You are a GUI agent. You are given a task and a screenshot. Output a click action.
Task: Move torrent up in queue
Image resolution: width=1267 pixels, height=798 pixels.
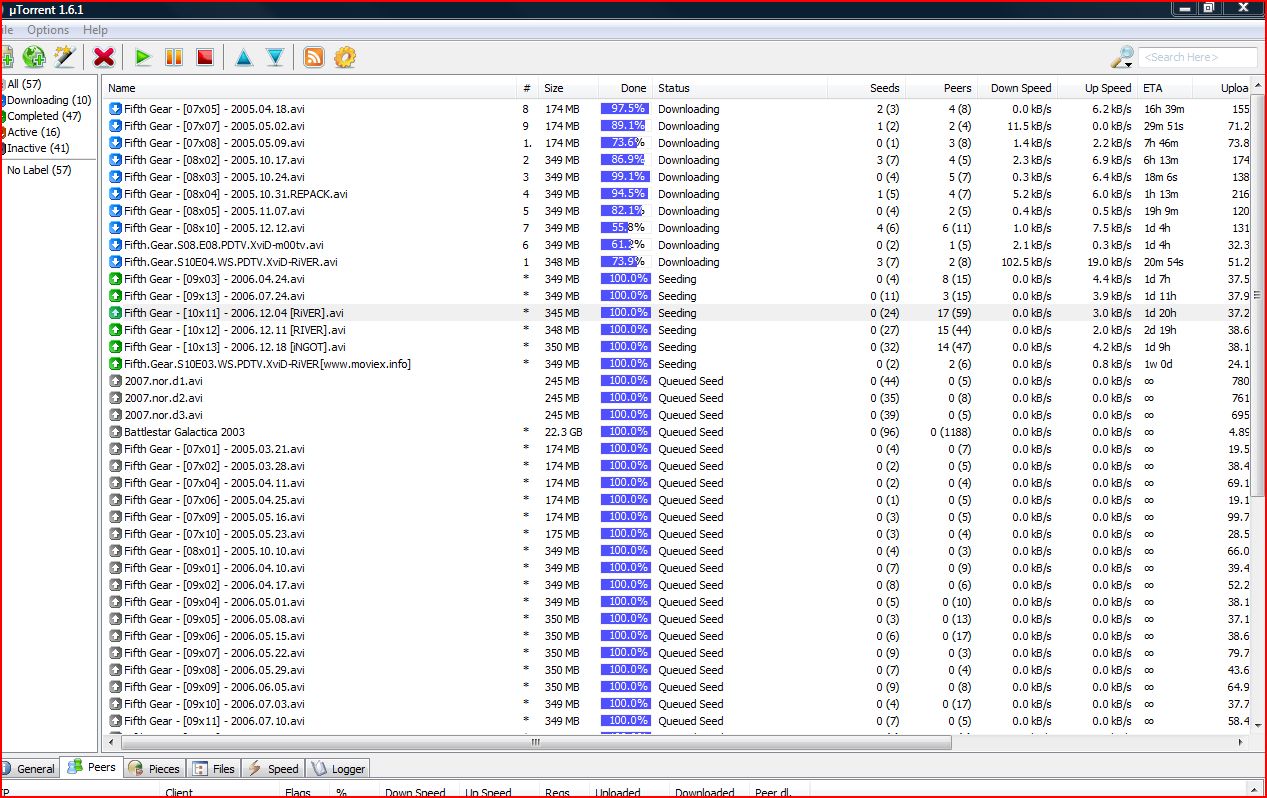[x=244, y=57]
